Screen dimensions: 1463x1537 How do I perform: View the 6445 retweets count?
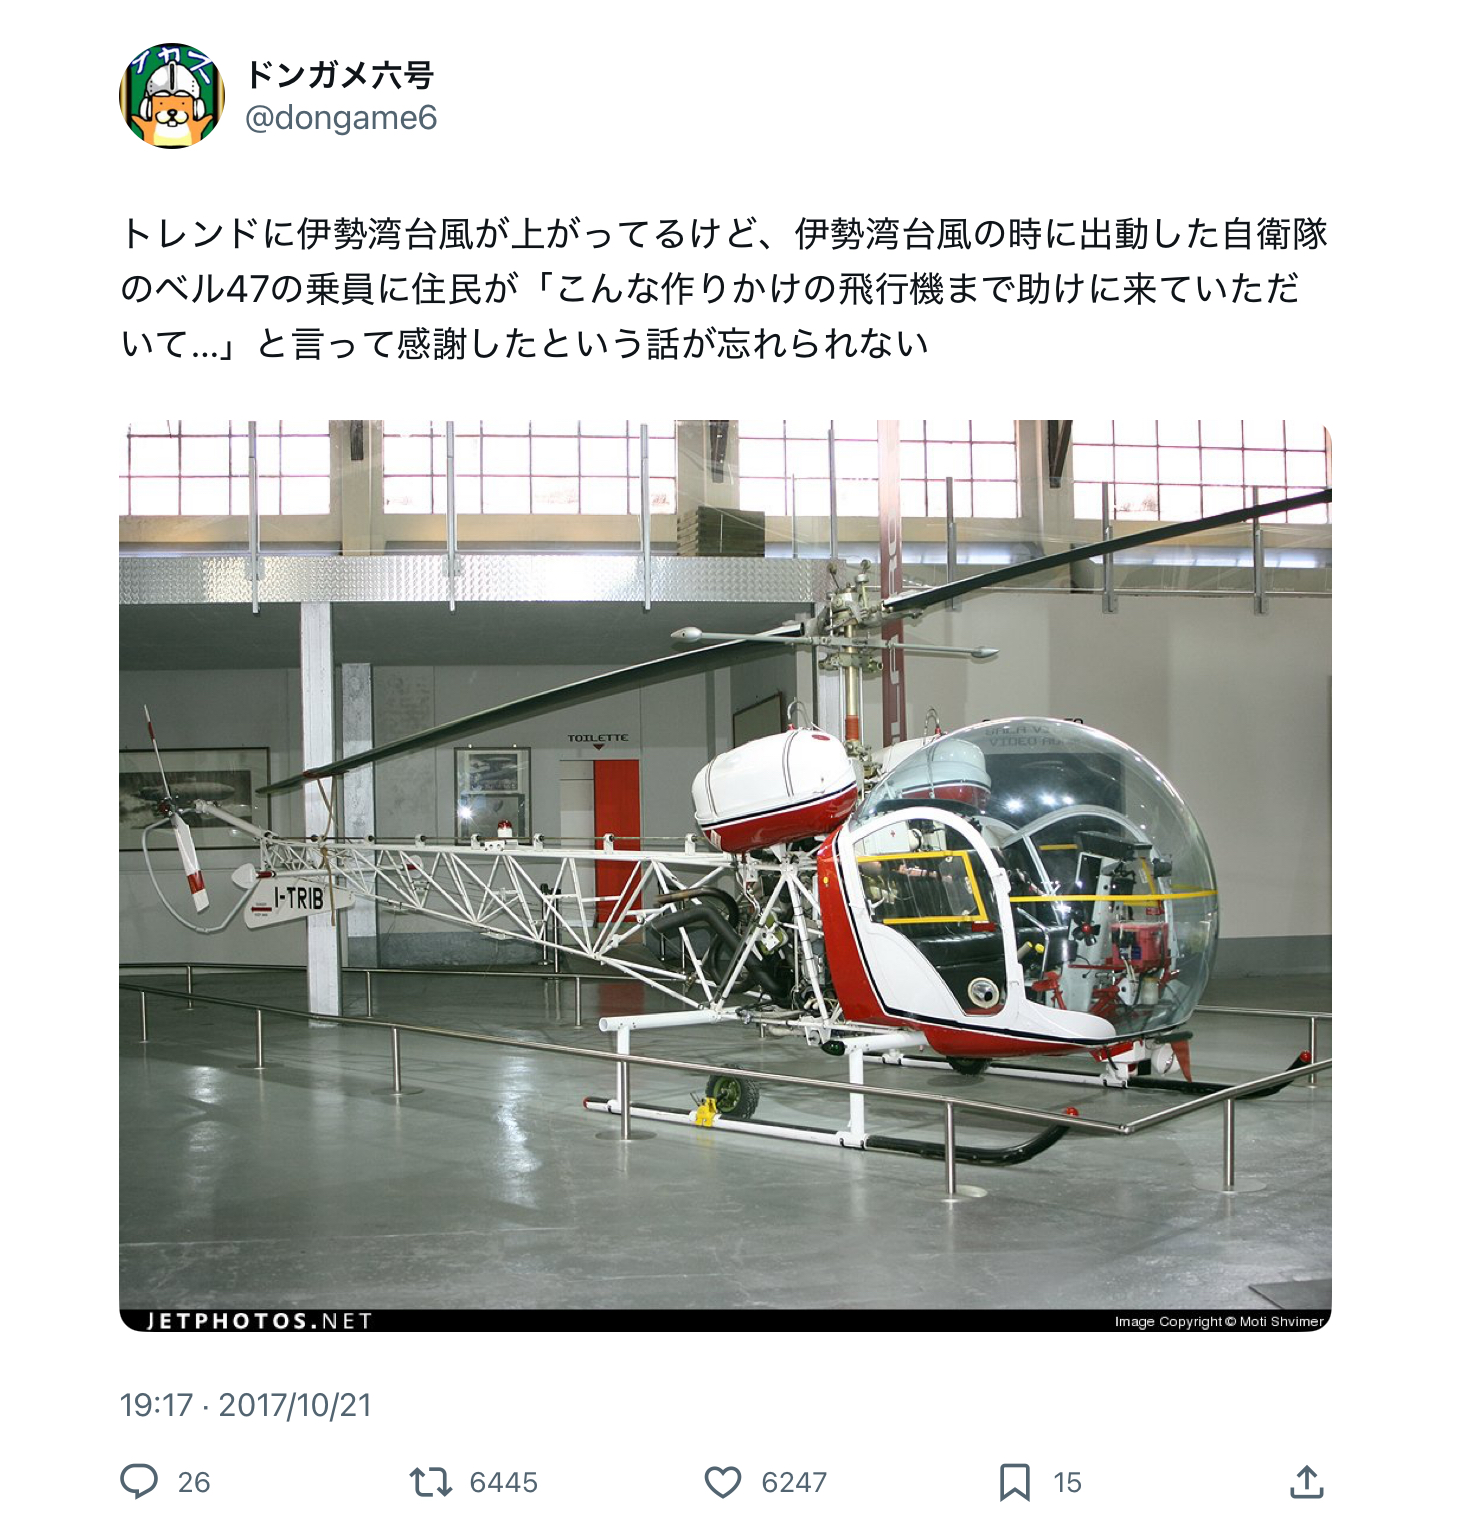(504, 1482)
